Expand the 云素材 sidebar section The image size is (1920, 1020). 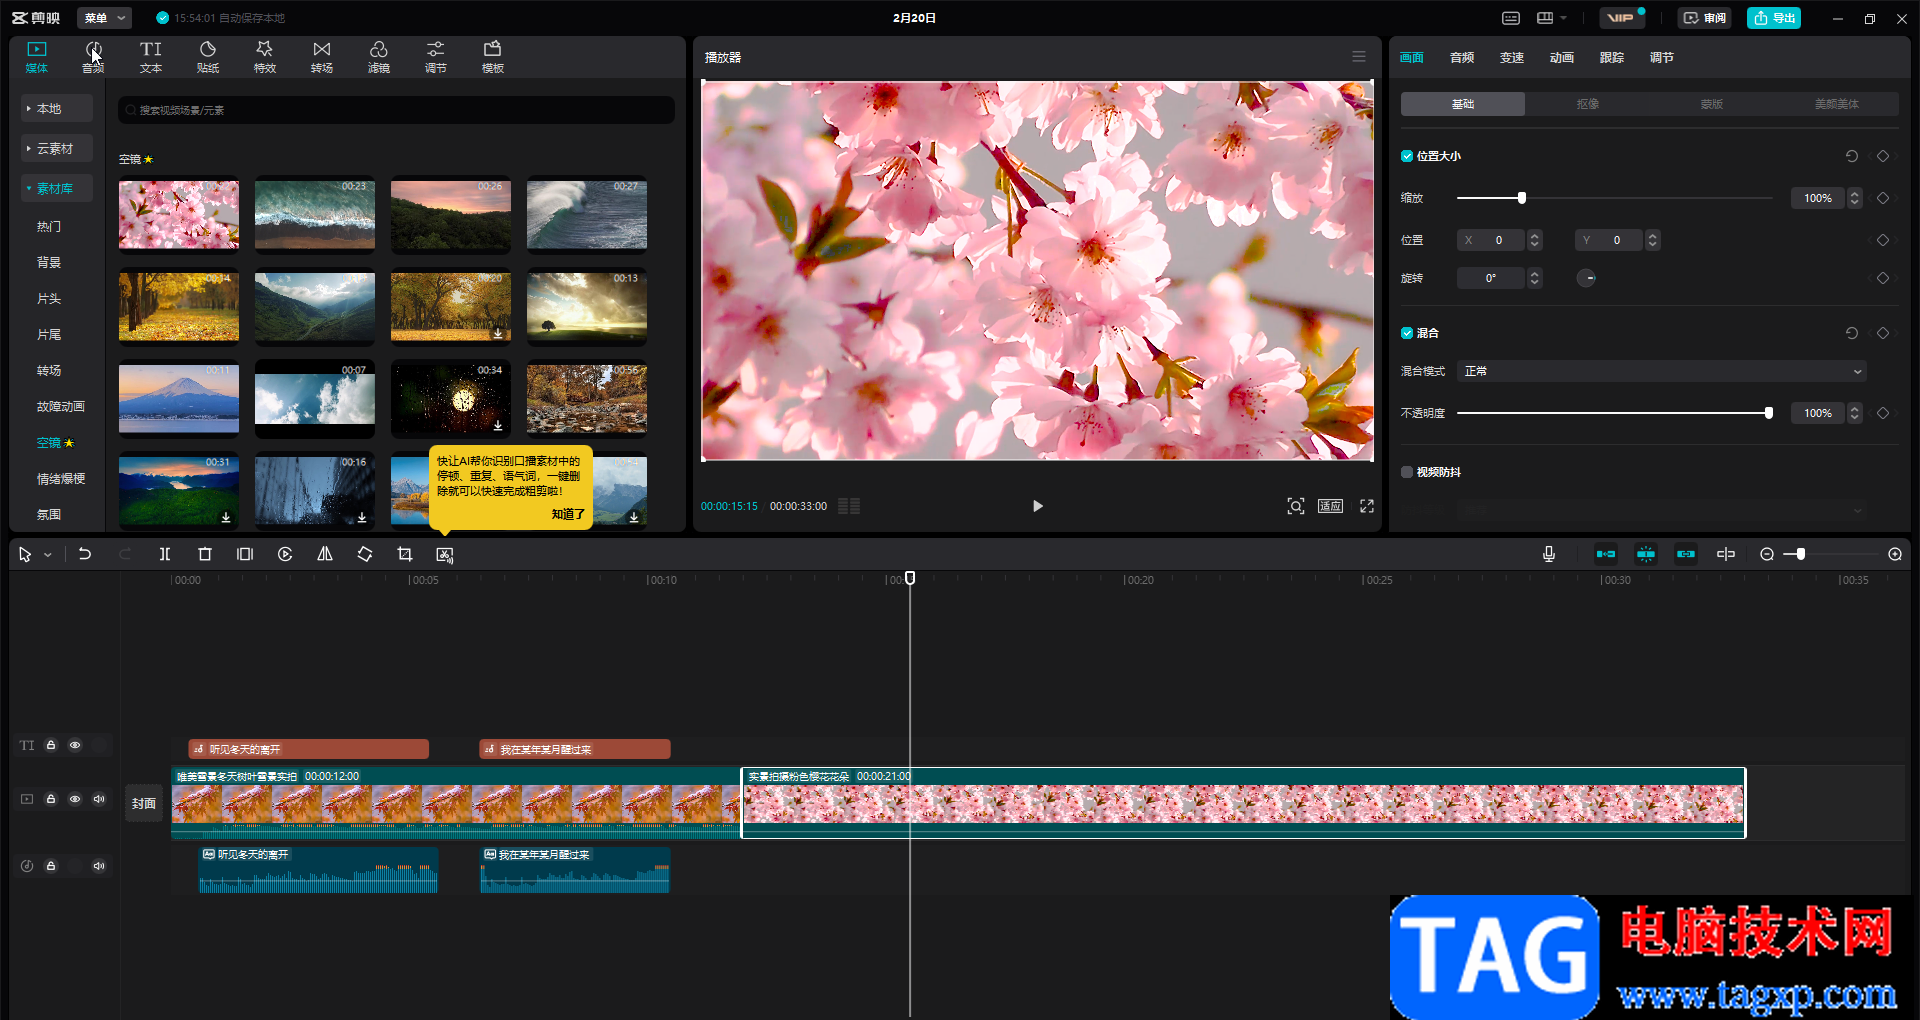tap(55, 149)
